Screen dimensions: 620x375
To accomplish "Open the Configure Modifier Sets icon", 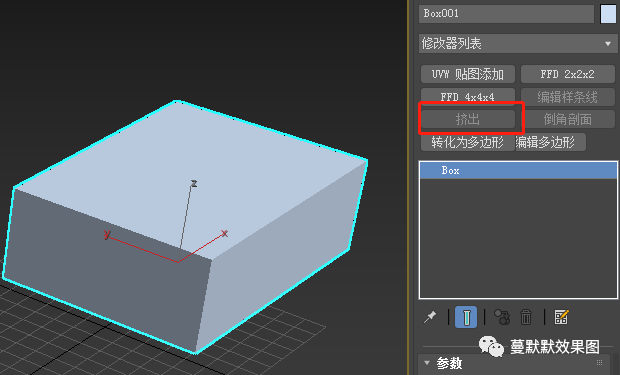I will coord(561,317).
